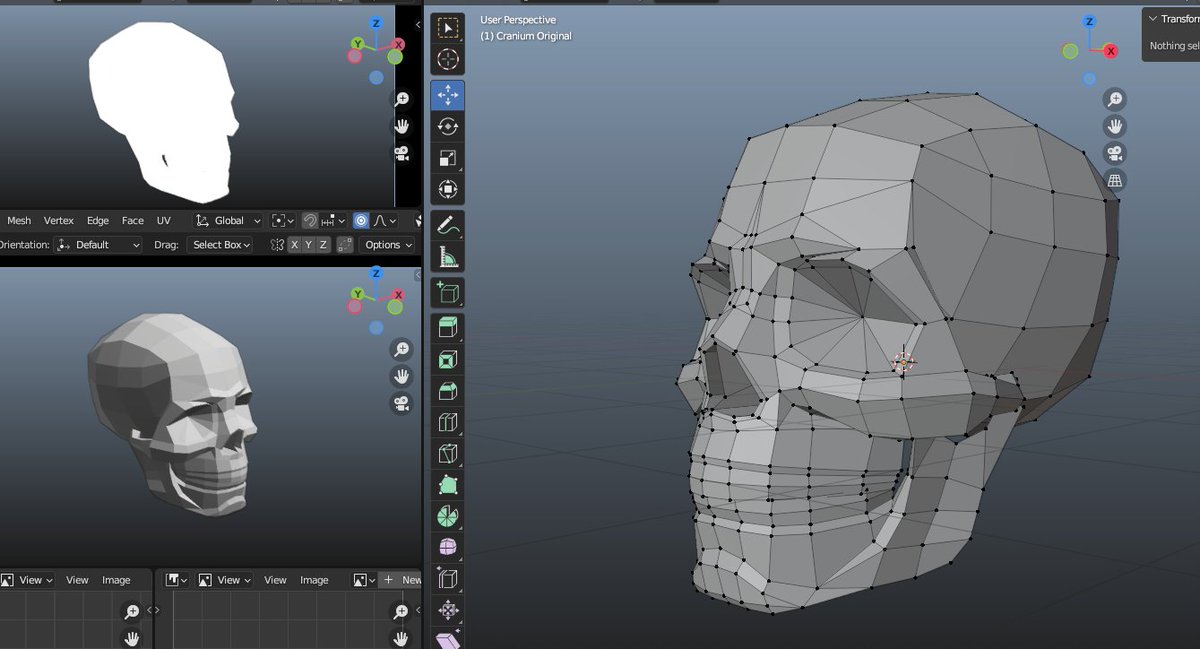Open the Vertex menu
The image size is (1200, 649).
tap(59, 221)
